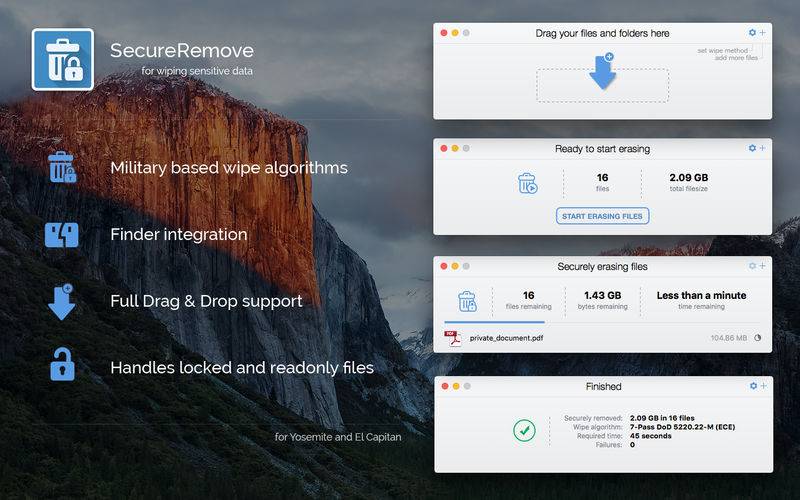800x500 pixels.
Task: Open wipe method gear in 'Drag your files' window
Action: coord(752,33)
